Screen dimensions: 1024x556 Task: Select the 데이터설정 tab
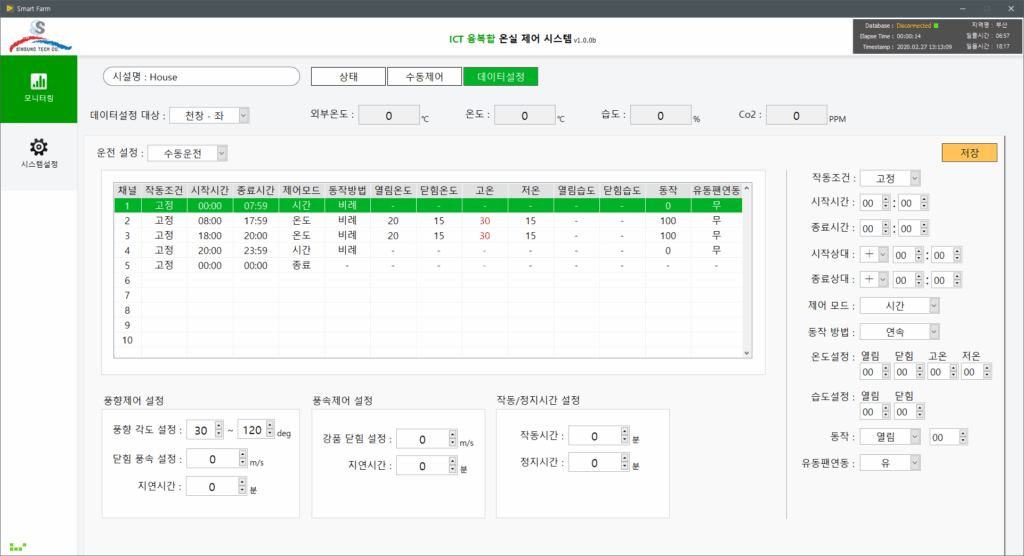[x=500, y=77]
